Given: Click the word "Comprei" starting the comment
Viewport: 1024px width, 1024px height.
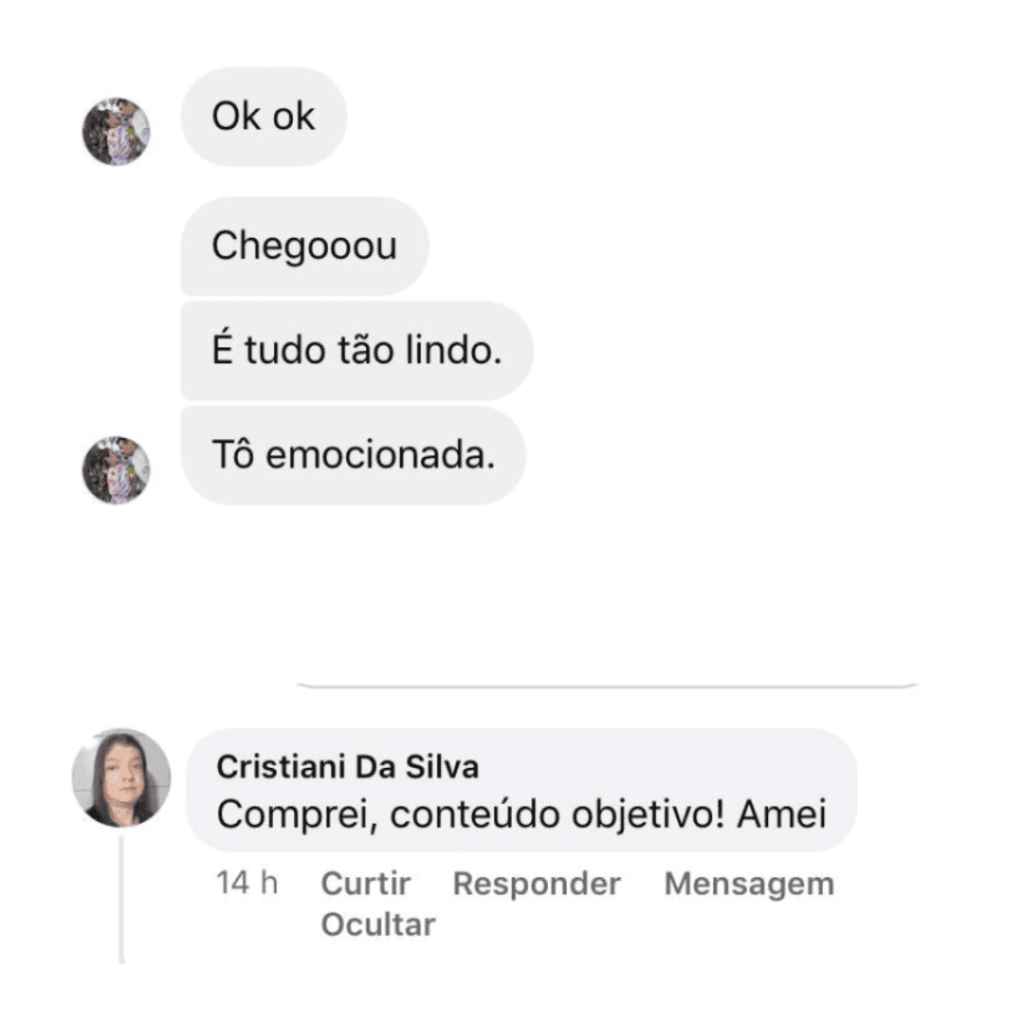Looking at the screenshot, I should point(297,816).
